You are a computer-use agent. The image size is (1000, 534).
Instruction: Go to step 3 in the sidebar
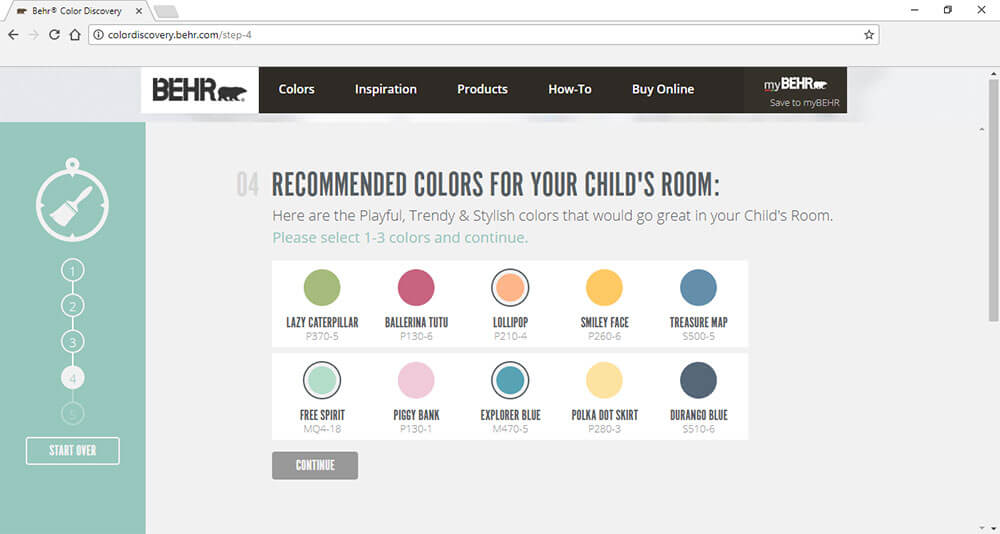click(x=73, y=343)
